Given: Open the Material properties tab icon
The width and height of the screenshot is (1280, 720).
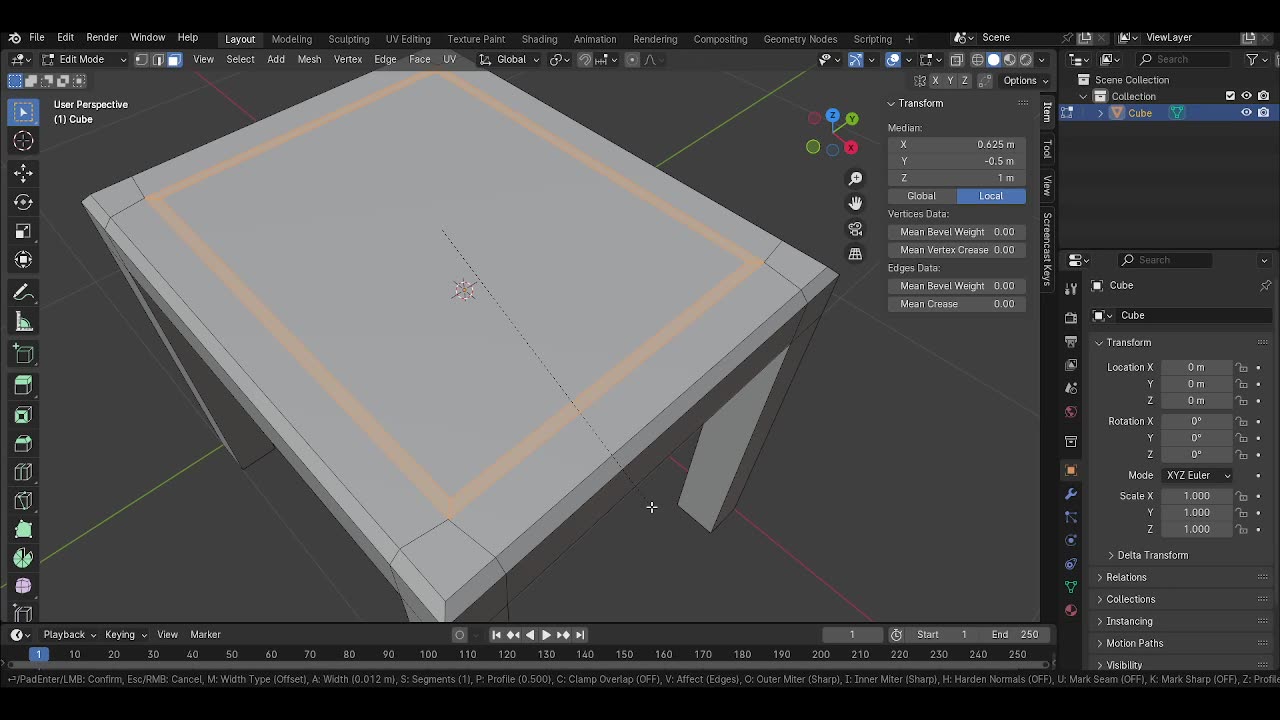Looking at the screenshot, I should click(x=1071, y=610).
